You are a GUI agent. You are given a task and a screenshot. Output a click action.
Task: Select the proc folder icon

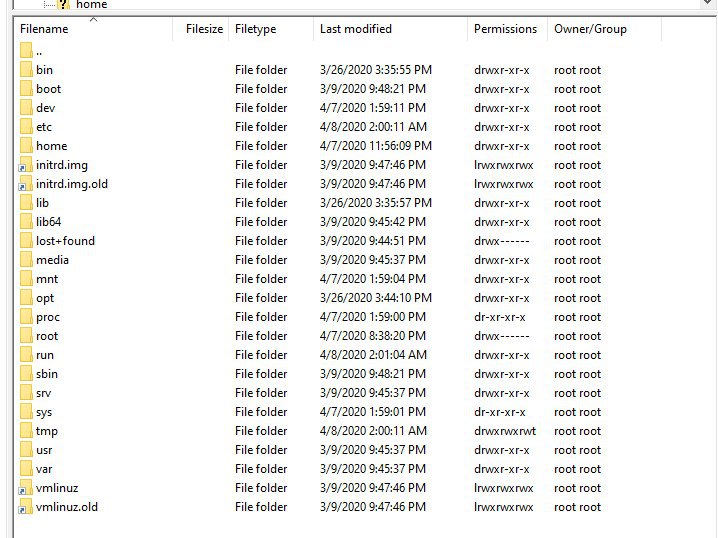coord(26,317)
